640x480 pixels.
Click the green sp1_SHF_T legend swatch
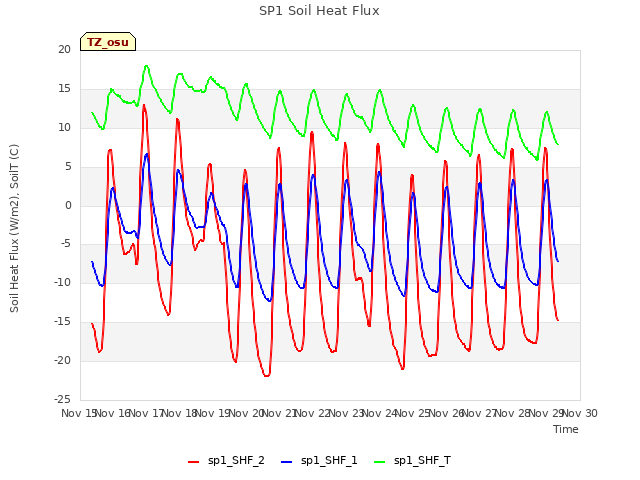click(380, 462)
